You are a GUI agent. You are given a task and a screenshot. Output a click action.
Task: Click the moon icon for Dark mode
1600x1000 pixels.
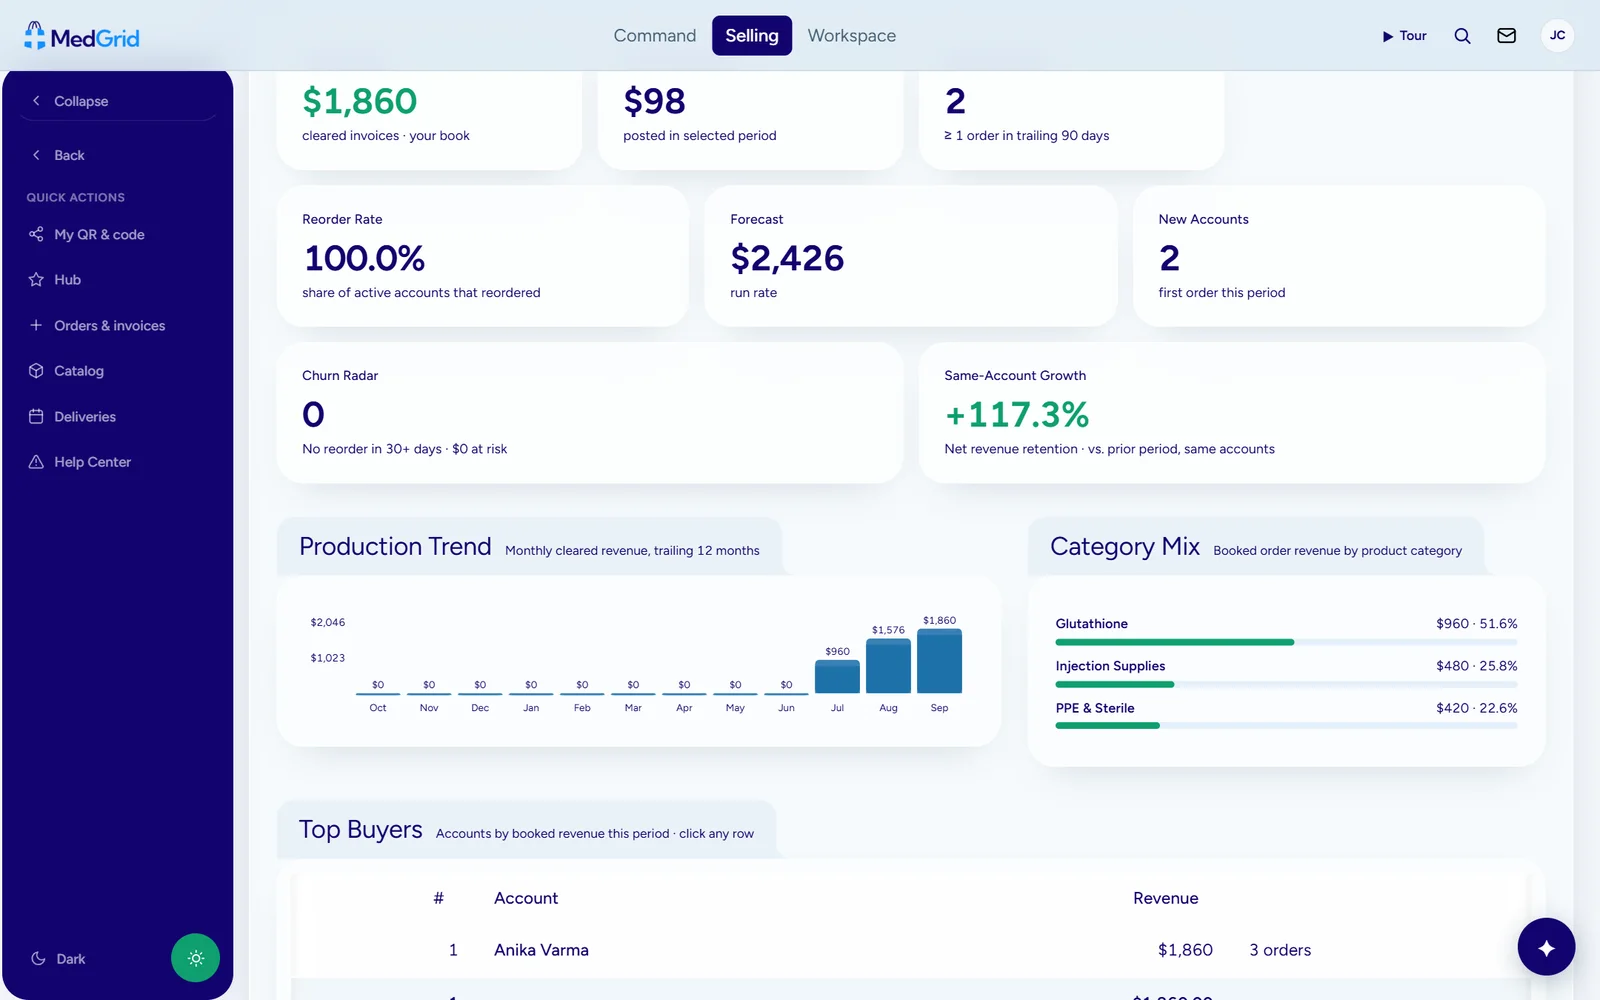click(38, 958)
